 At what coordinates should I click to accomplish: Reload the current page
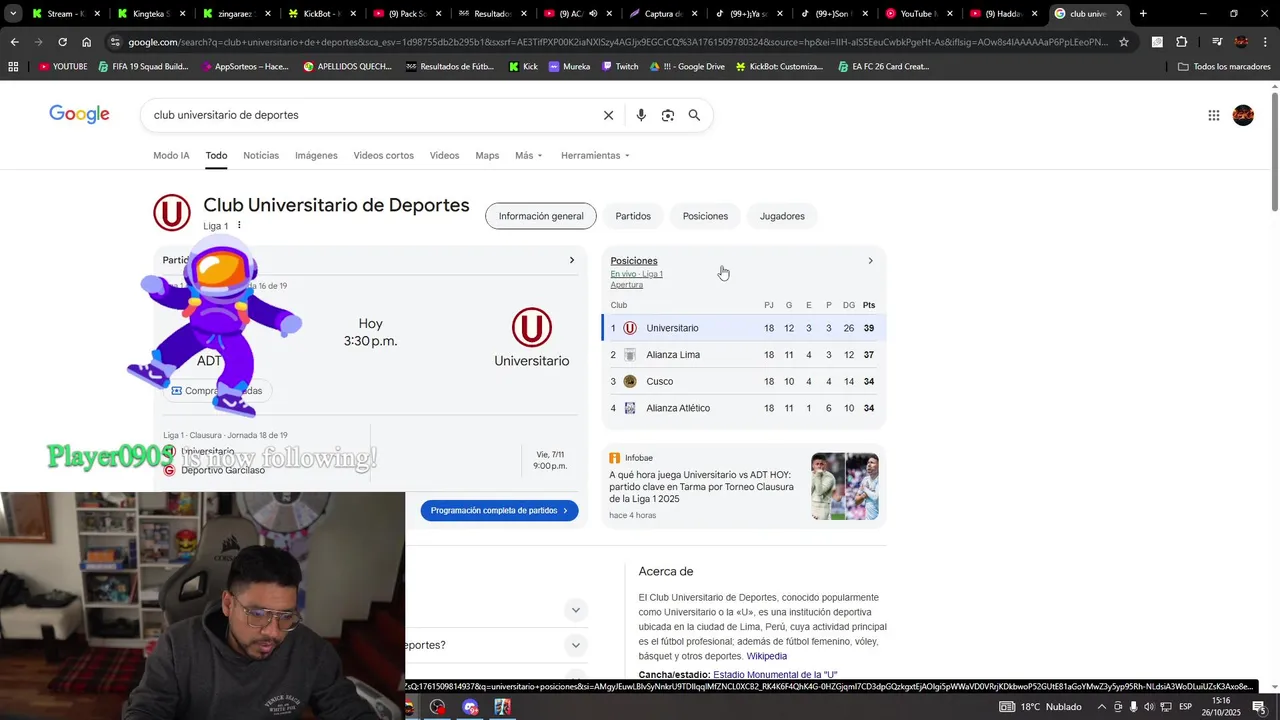(62, 42)
